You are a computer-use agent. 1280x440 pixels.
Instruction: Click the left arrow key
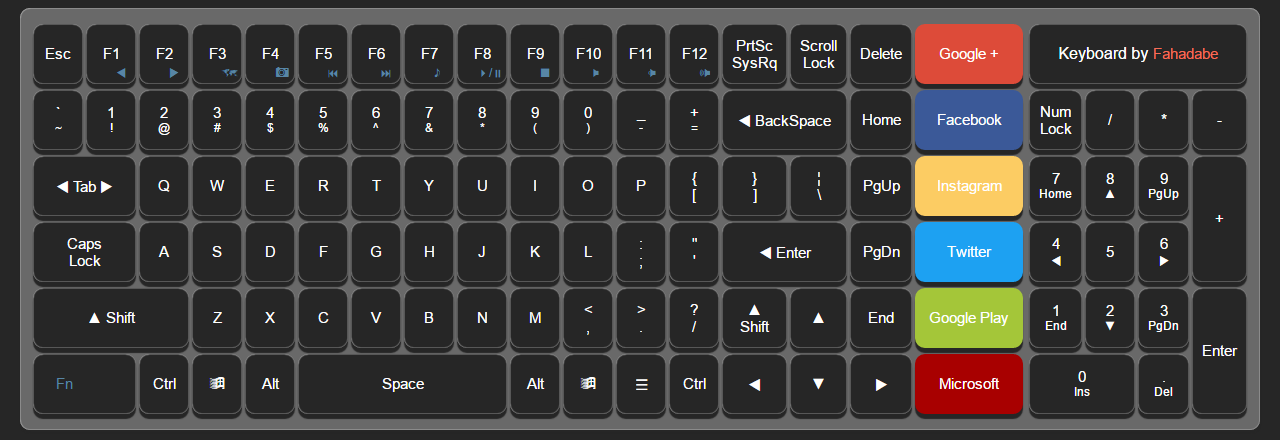[754, 384]
